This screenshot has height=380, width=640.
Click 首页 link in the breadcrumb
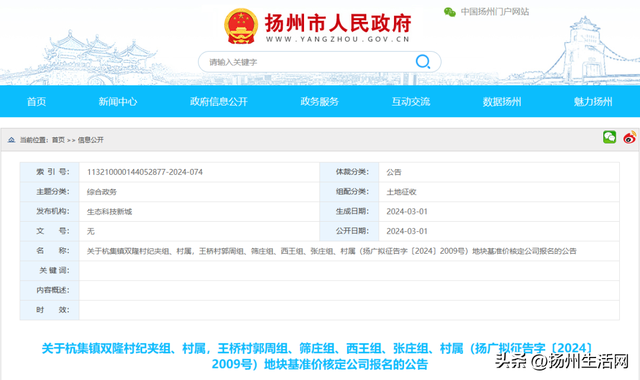58,140
